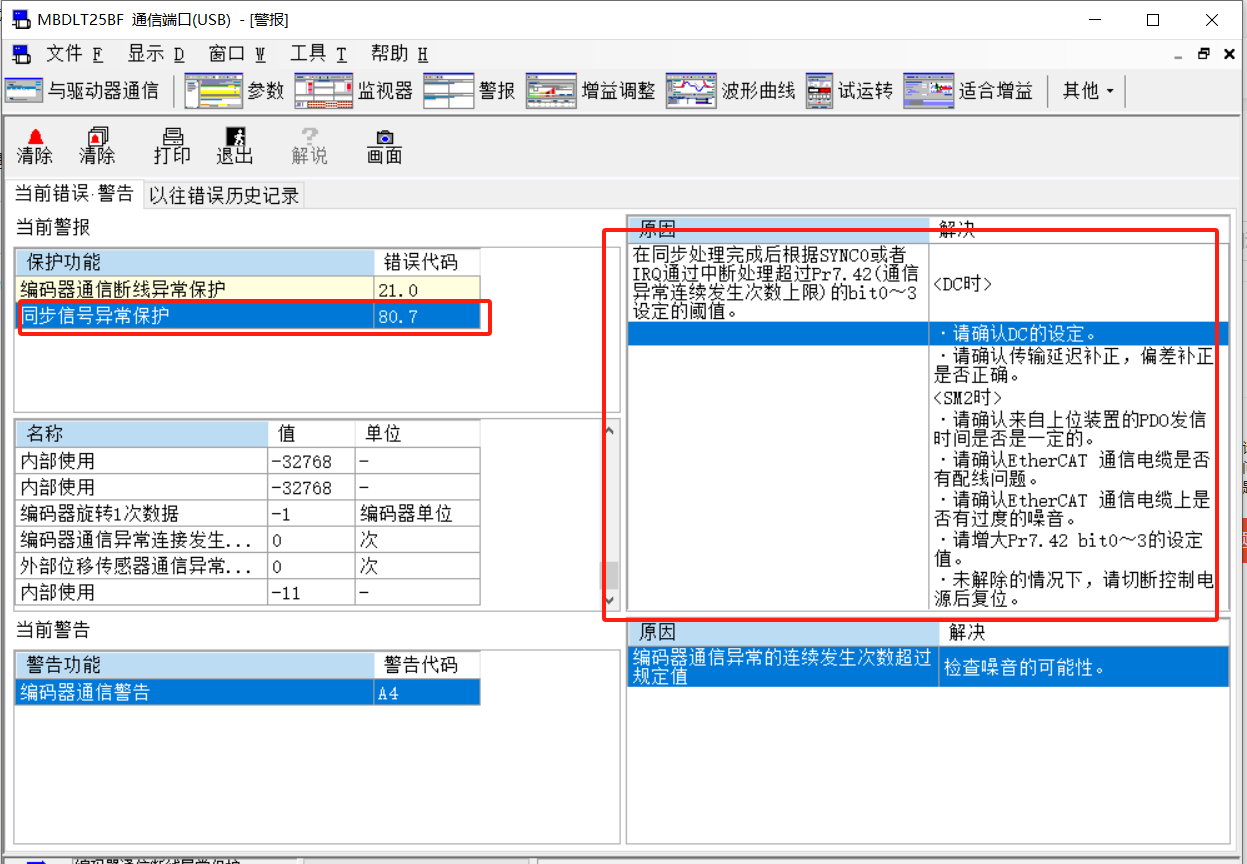Screen dimensions: 1247x864
Task: Click the title bar application icon
Action: click(x=20, y=20)
